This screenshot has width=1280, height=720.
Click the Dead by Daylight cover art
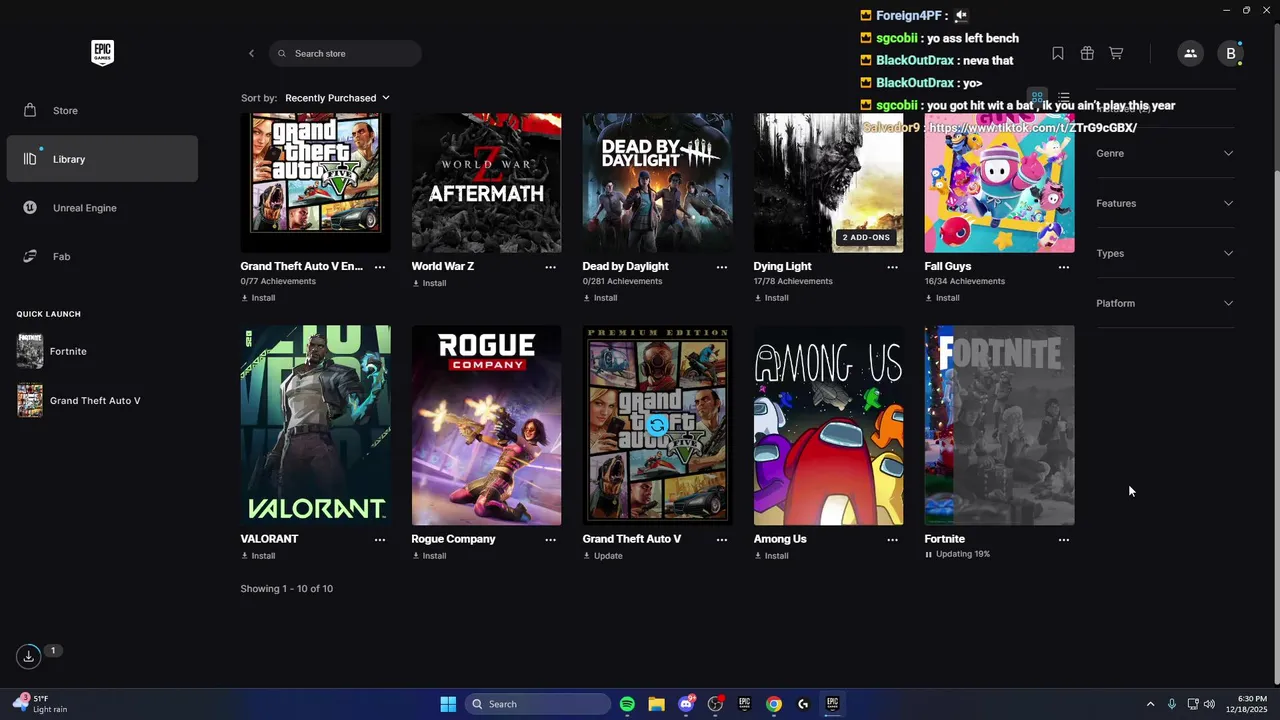point(657,183)
